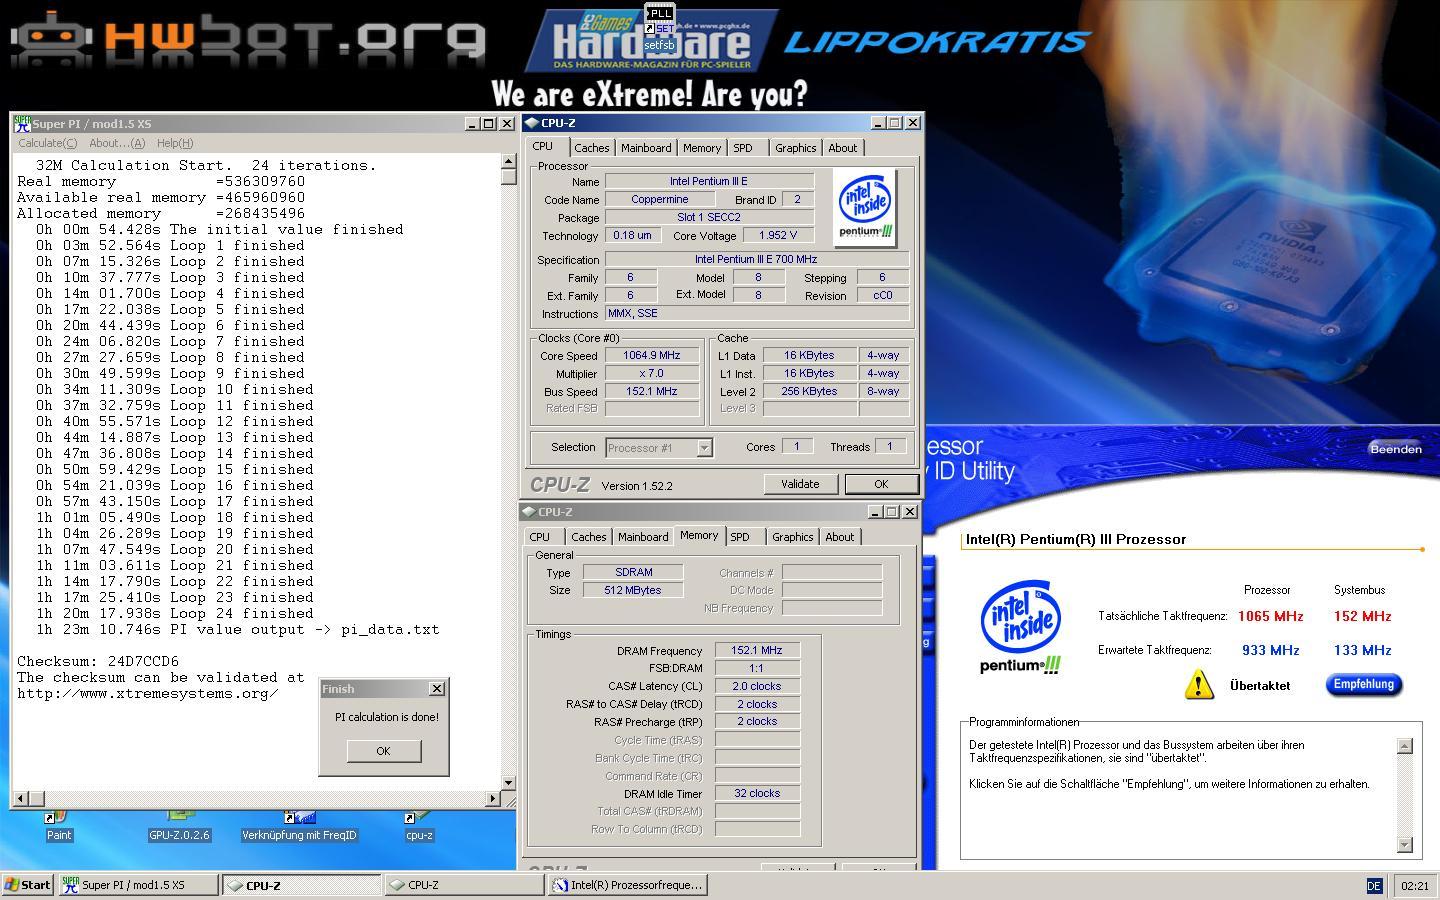
Task: Select the Caches tab in lower CPU-Z
Action: click(x=589, y=537)
